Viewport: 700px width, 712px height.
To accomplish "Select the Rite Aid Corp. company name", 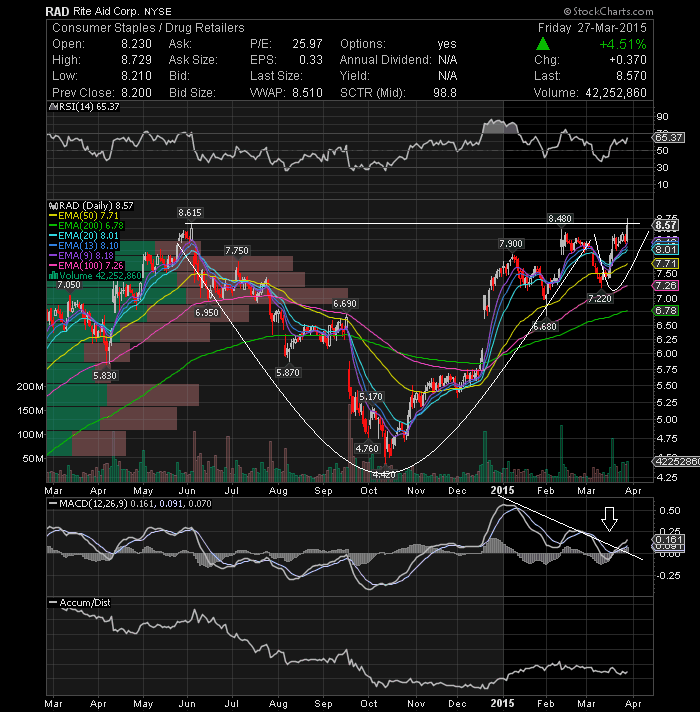I will point(106,11).
